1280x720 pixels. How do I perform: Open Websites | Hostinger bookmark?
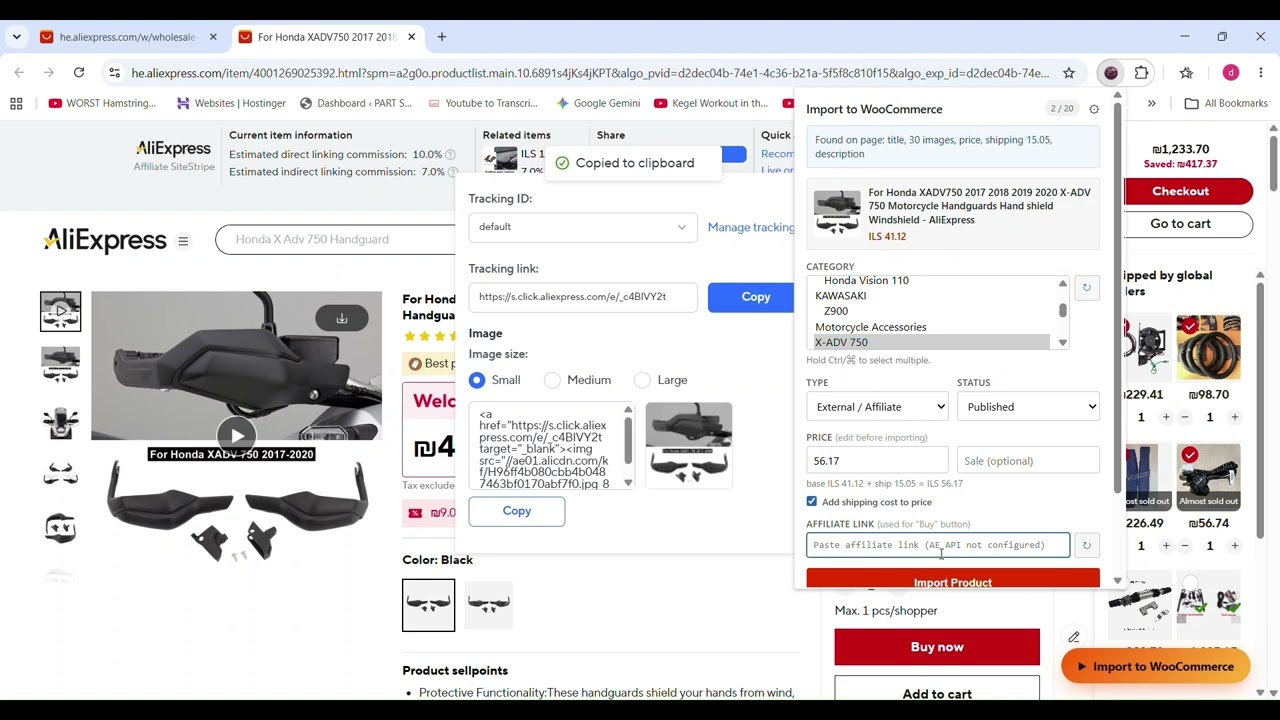(231, 103)
